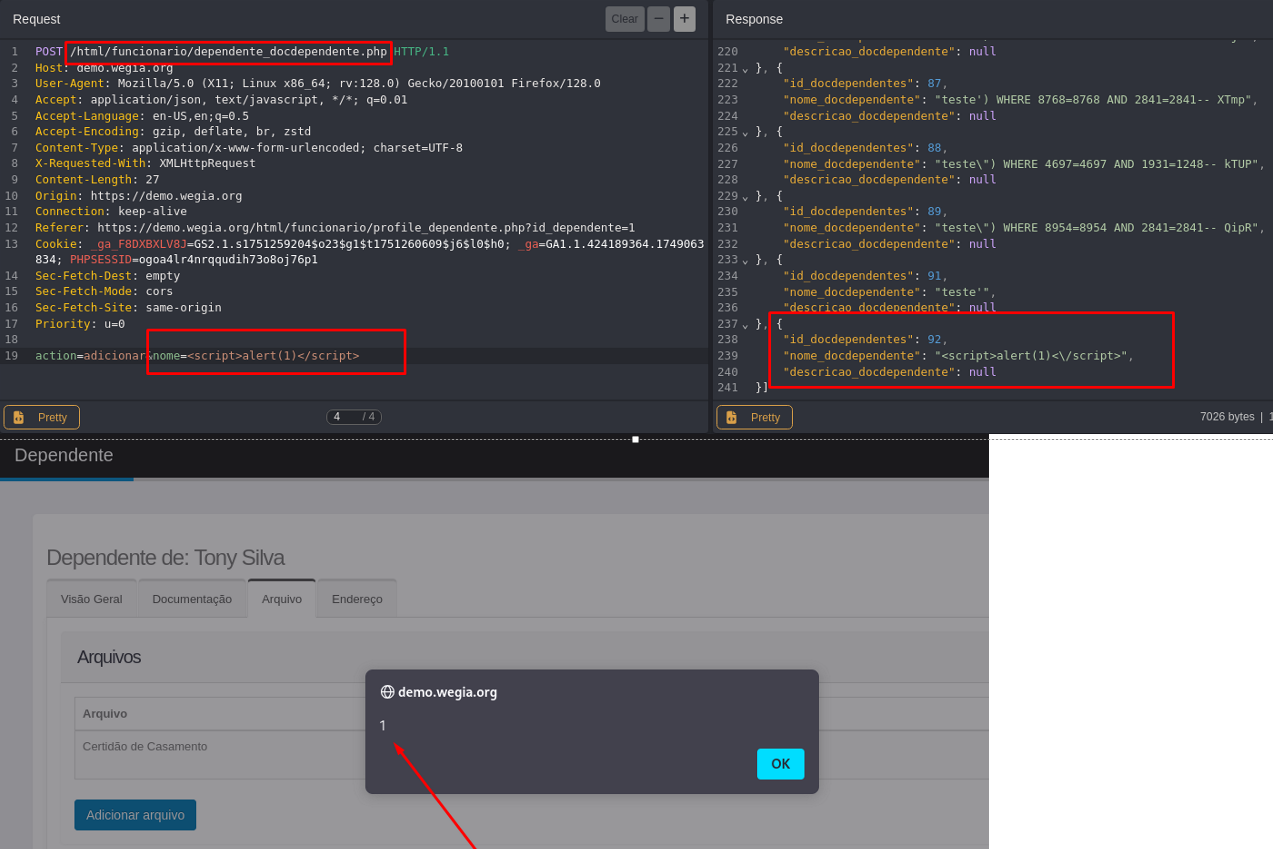
Task: Click the Request panel title
Action: [x=36, y=19]
